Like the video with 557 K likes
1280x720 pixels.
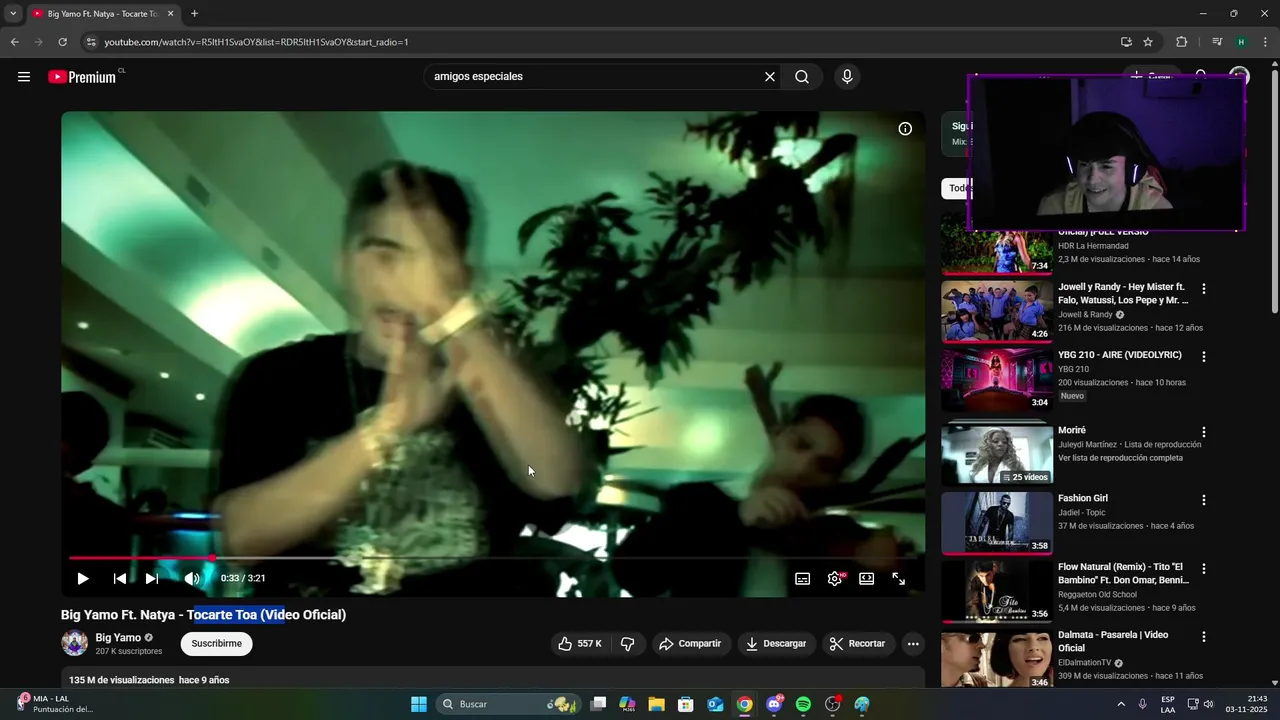[580, 644]
